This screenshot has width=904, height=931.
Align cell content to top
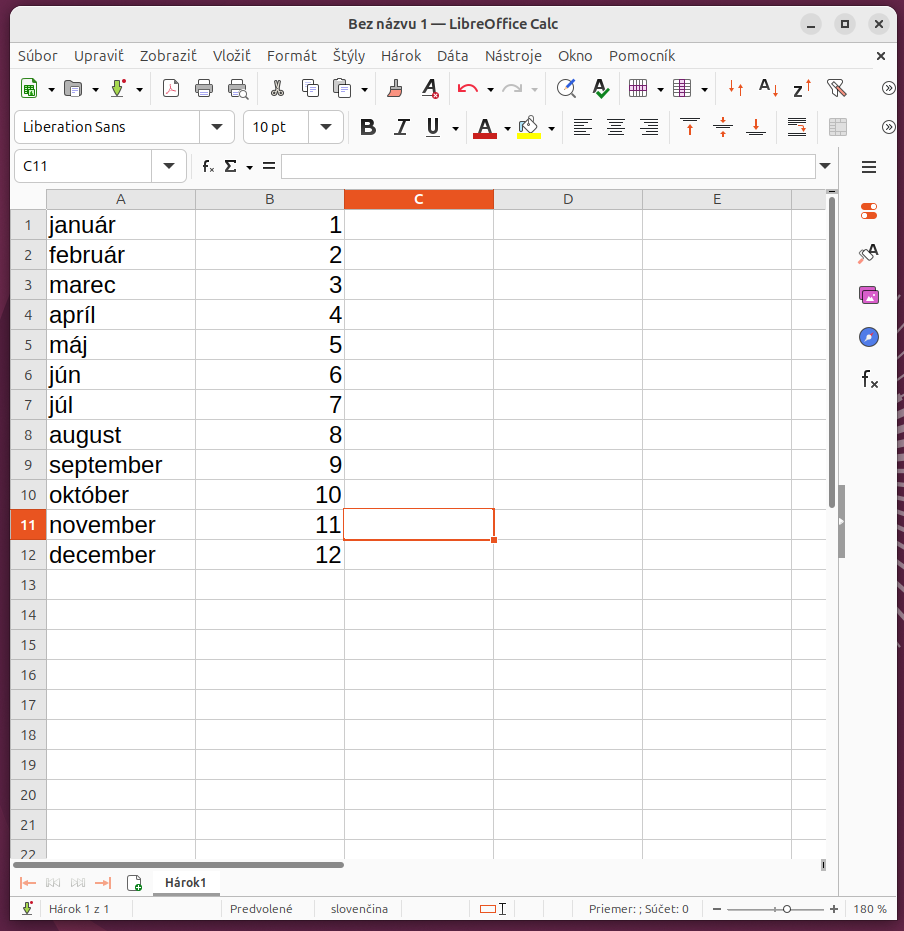690,127
